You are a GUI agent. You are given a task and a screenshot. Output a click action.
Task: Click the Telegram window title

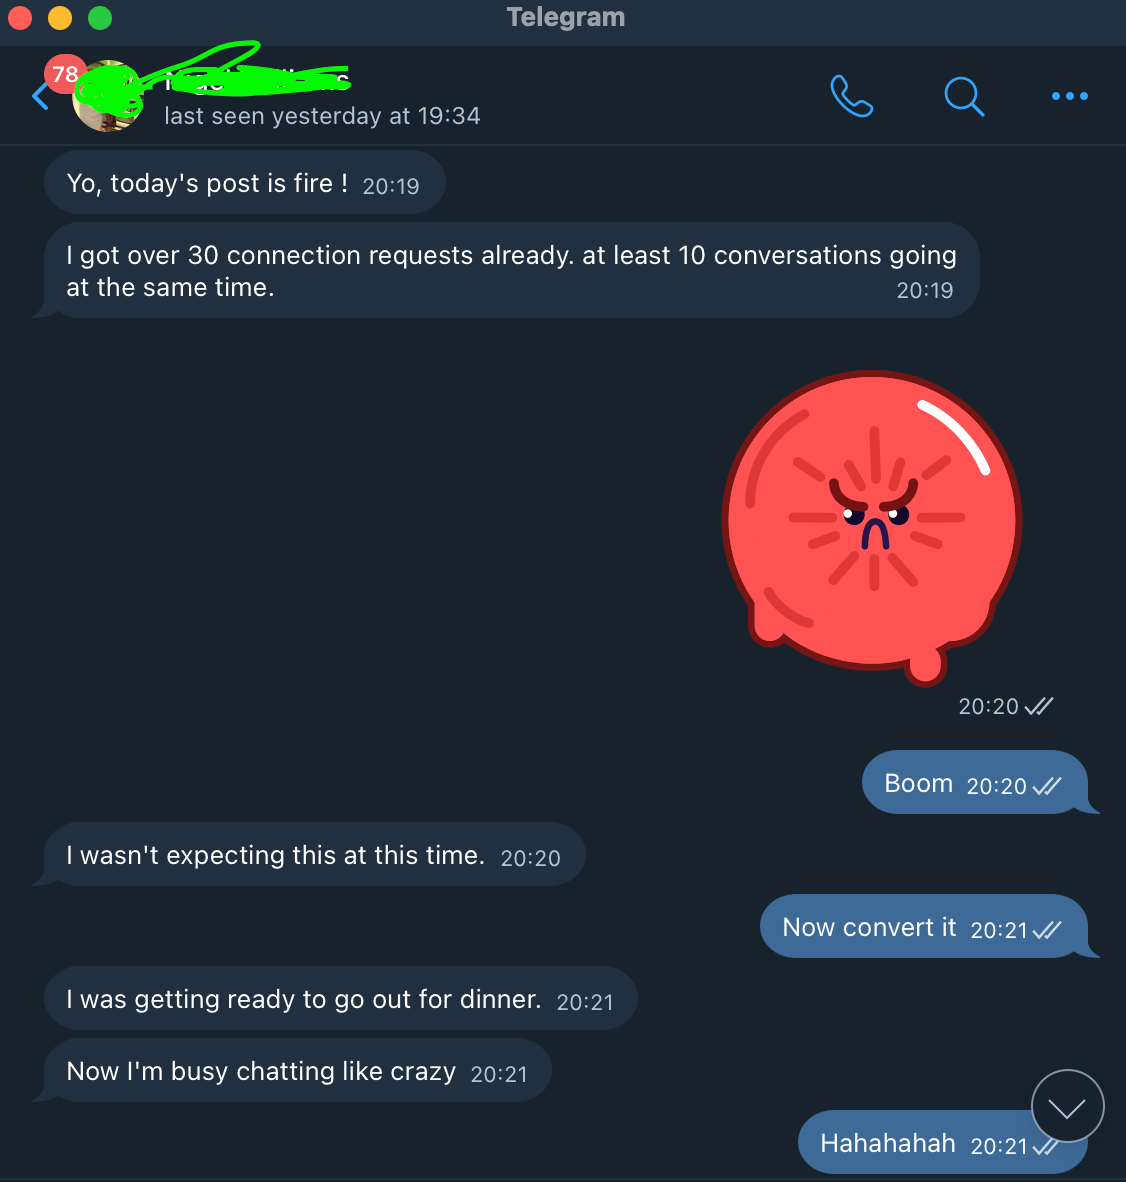coord(565,17)
